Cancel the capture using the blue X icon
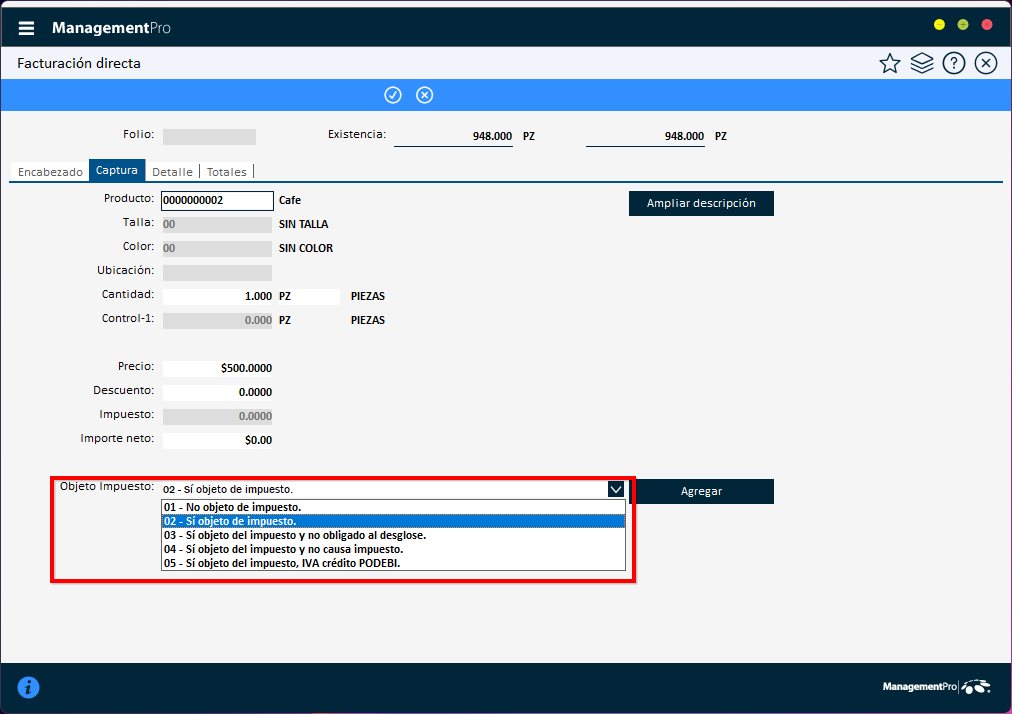 [x=424, y=94]
